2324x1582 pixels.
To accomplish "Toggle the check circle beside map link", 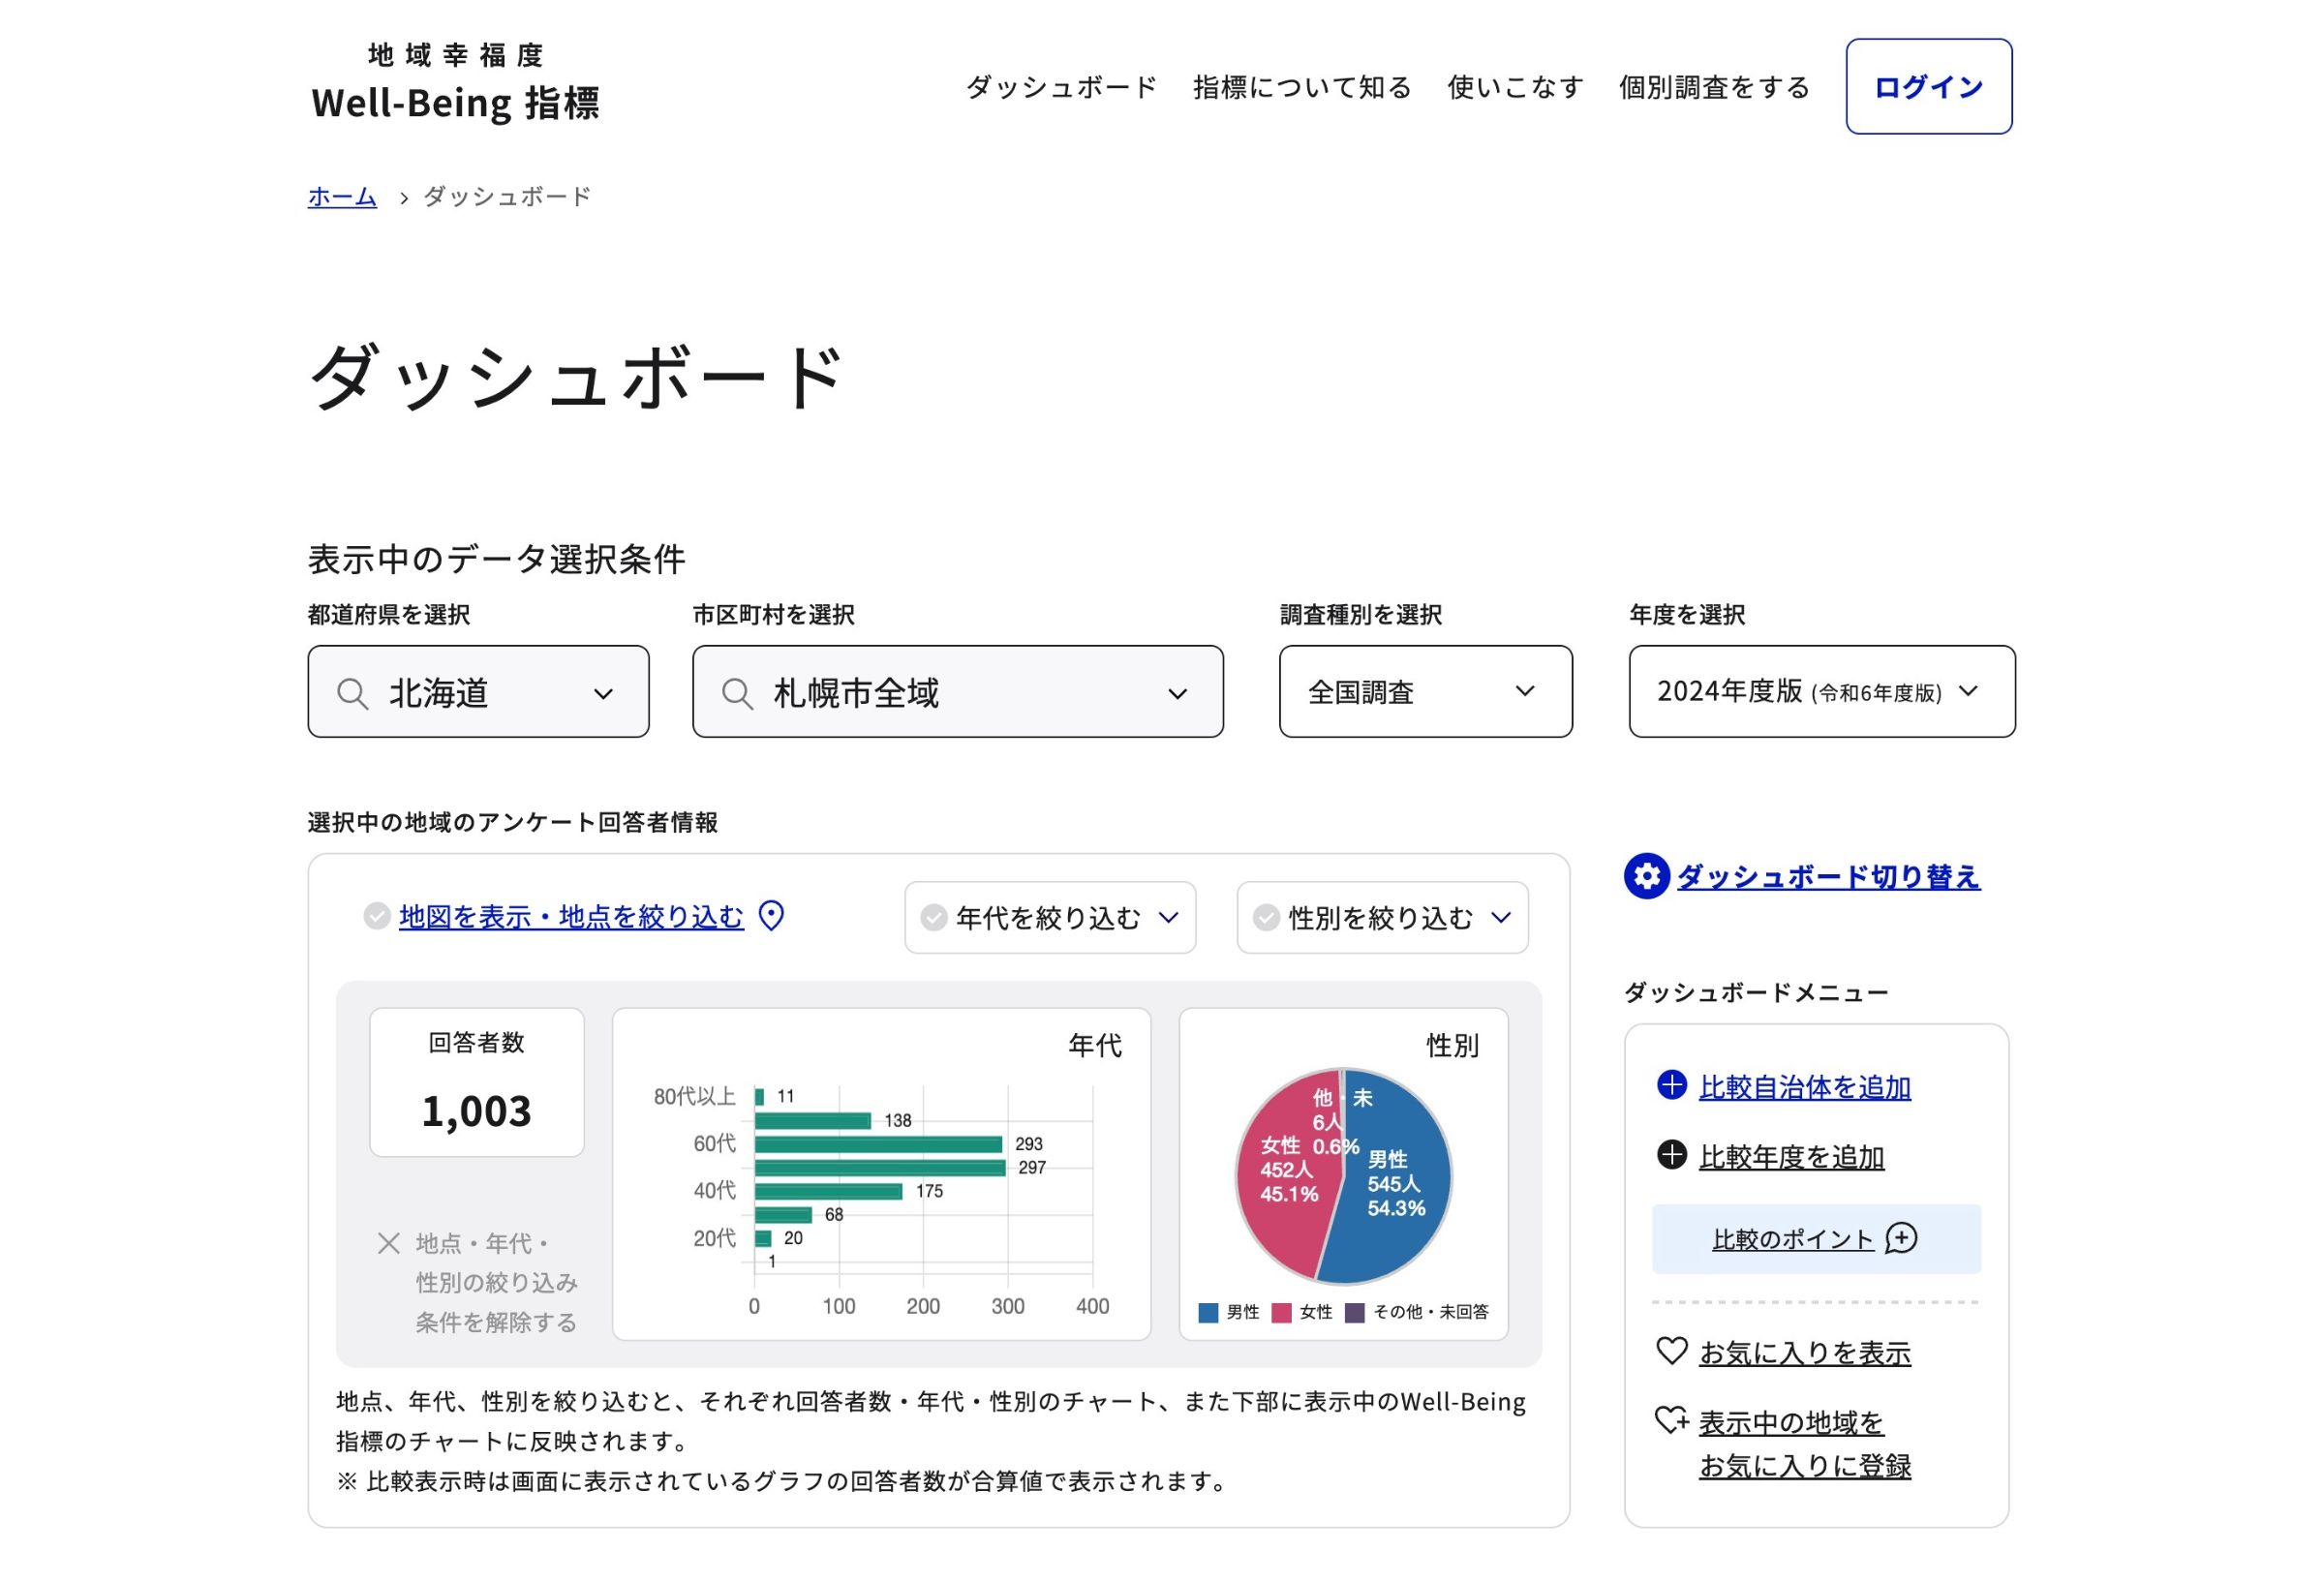I will (x=376, y=916).
